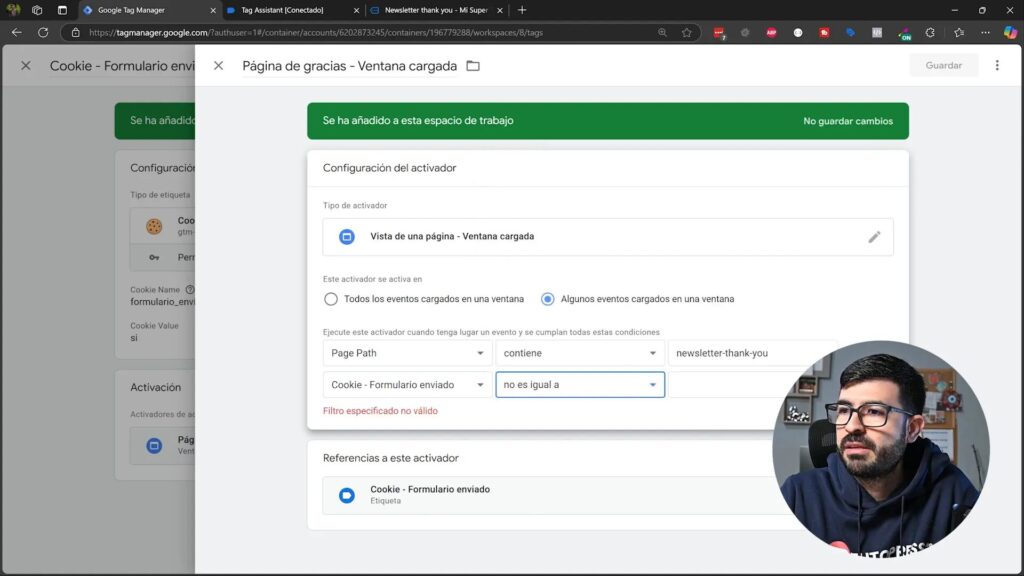Image resolution: width=1024 pixels, height=576 pixels.
Task: Open the three-dot more options menu
Action: tap(997, 65)
